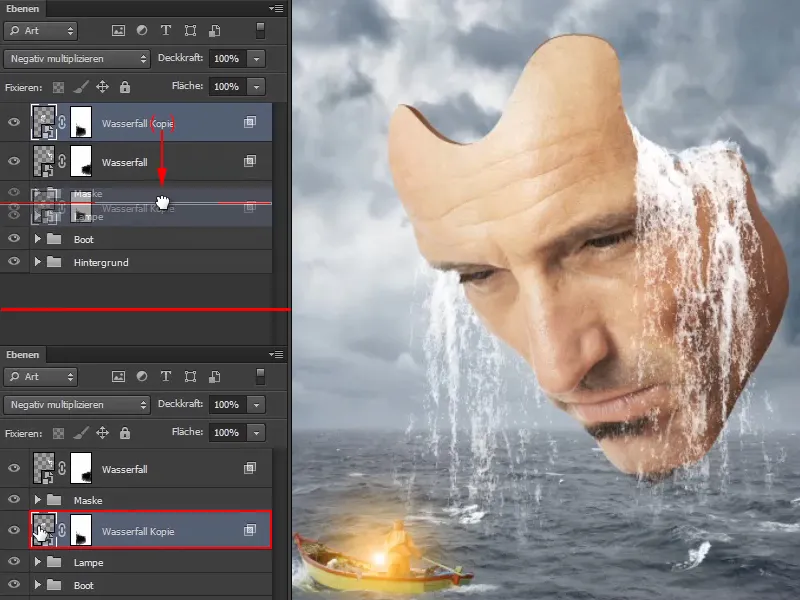Toggle layer filtering switch in top panel
Image resolution: width=800 pixels, height=600 pixels.
click(x=260, y=31)
